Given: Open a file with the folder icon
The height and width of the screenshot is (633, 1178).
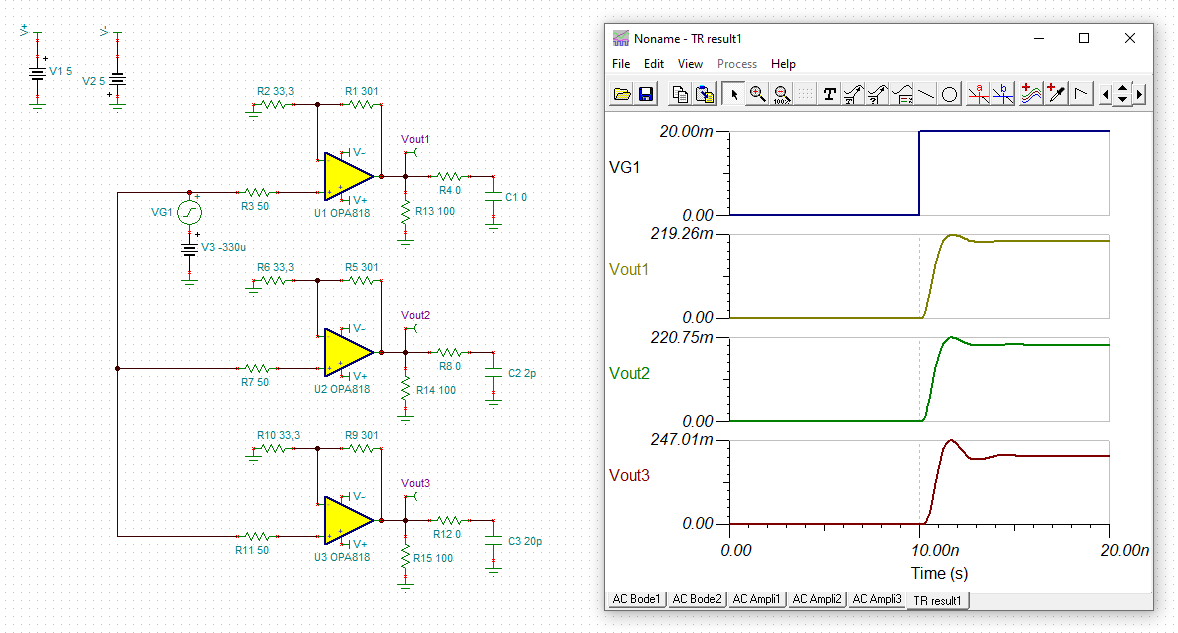Looking at the screenshot, I should pyautogui.click(x=622, y=94).
